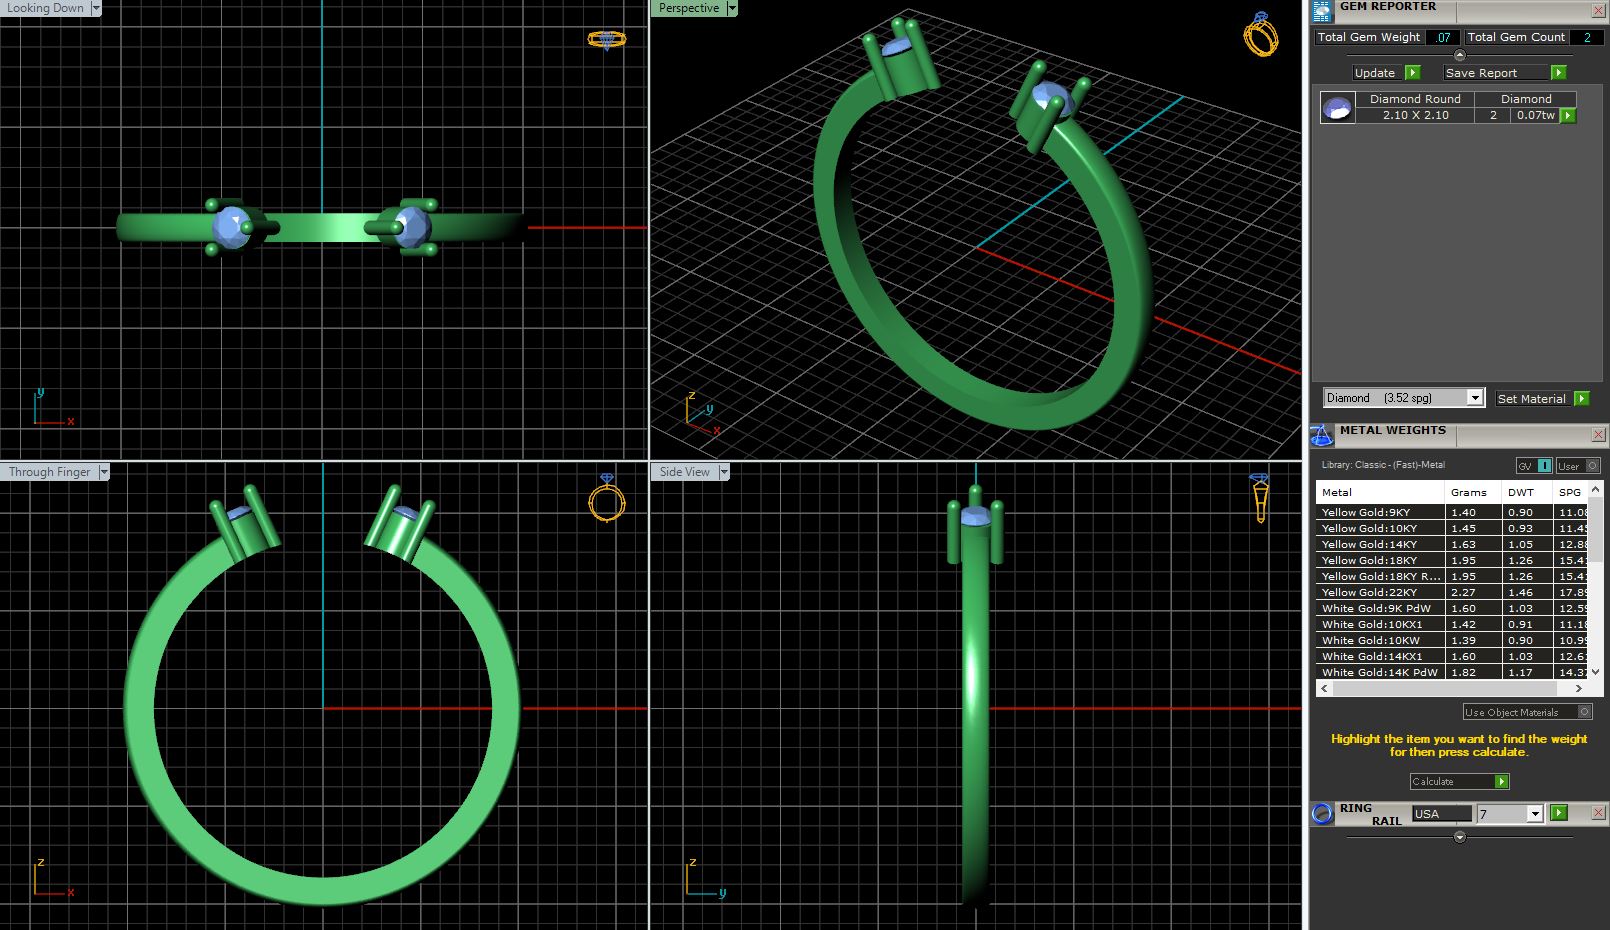1610x930 pixels.
Task: Click the Side View ring icon
Action: 1259,498
